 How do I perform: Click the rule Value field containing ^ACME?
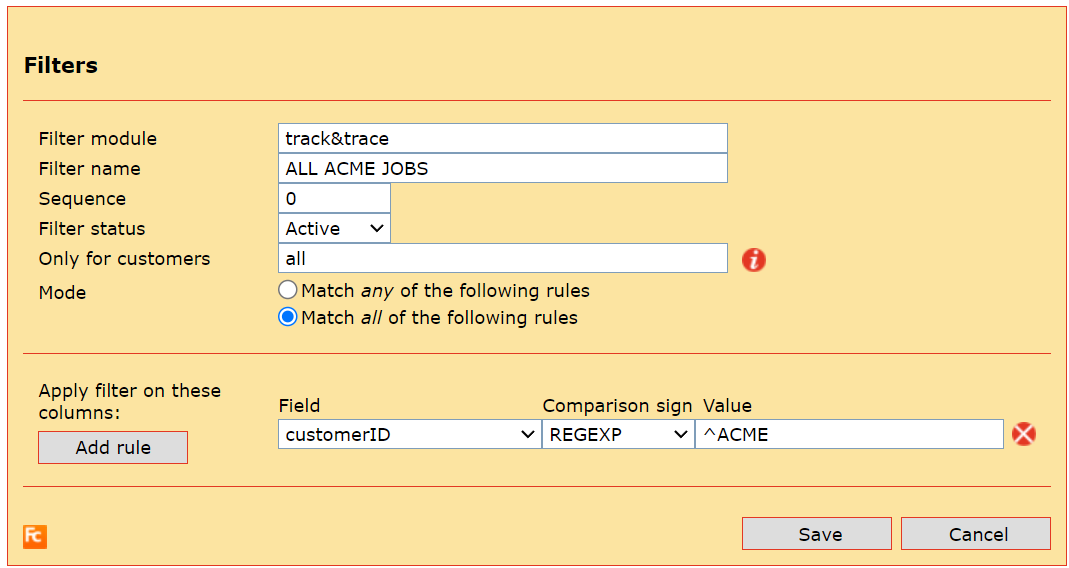click(x=849, y=435)
